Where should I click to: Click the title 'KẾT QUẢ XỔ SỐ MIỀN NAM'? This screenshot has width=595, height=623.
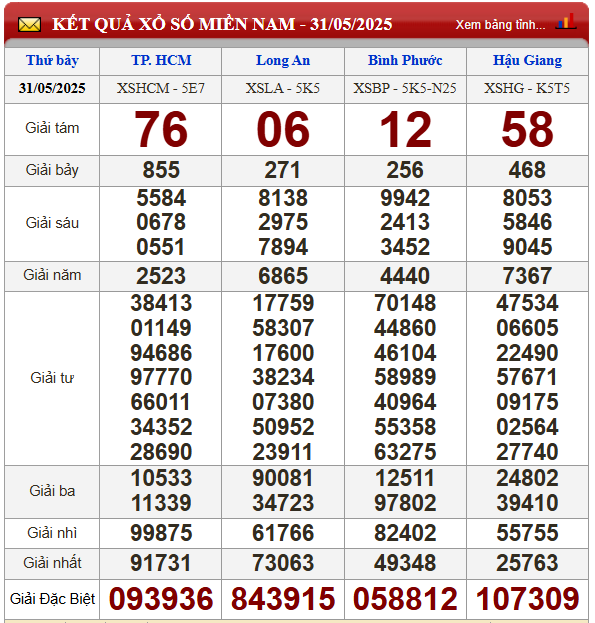click(174, 24)
